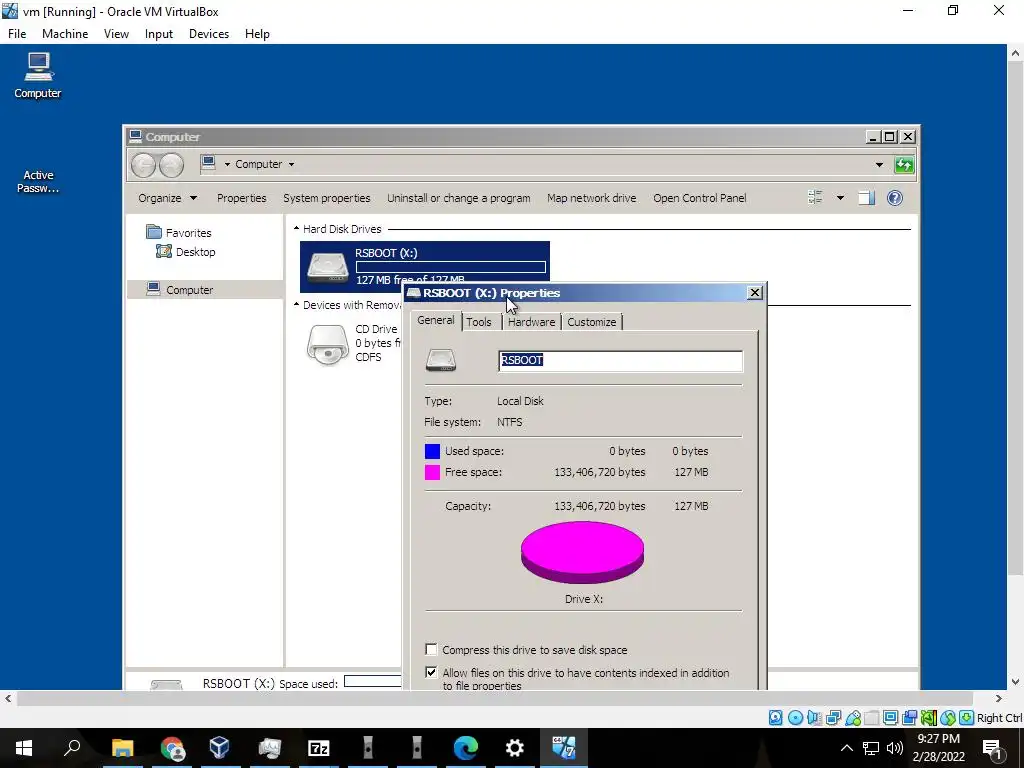Select Desktop under Favorites
The height and width of the screenshot is (768, 1024).
(x=186, y=251)
